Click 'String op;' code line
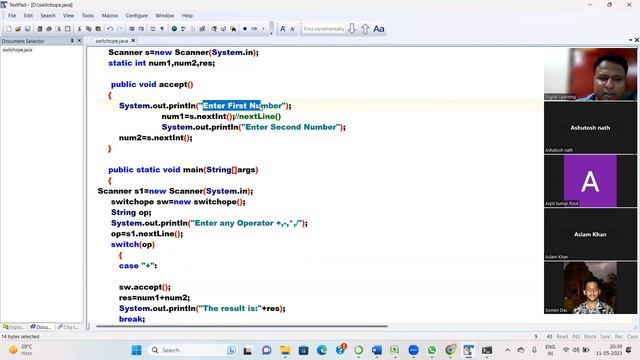640x360 pixels. coord(131,212)
